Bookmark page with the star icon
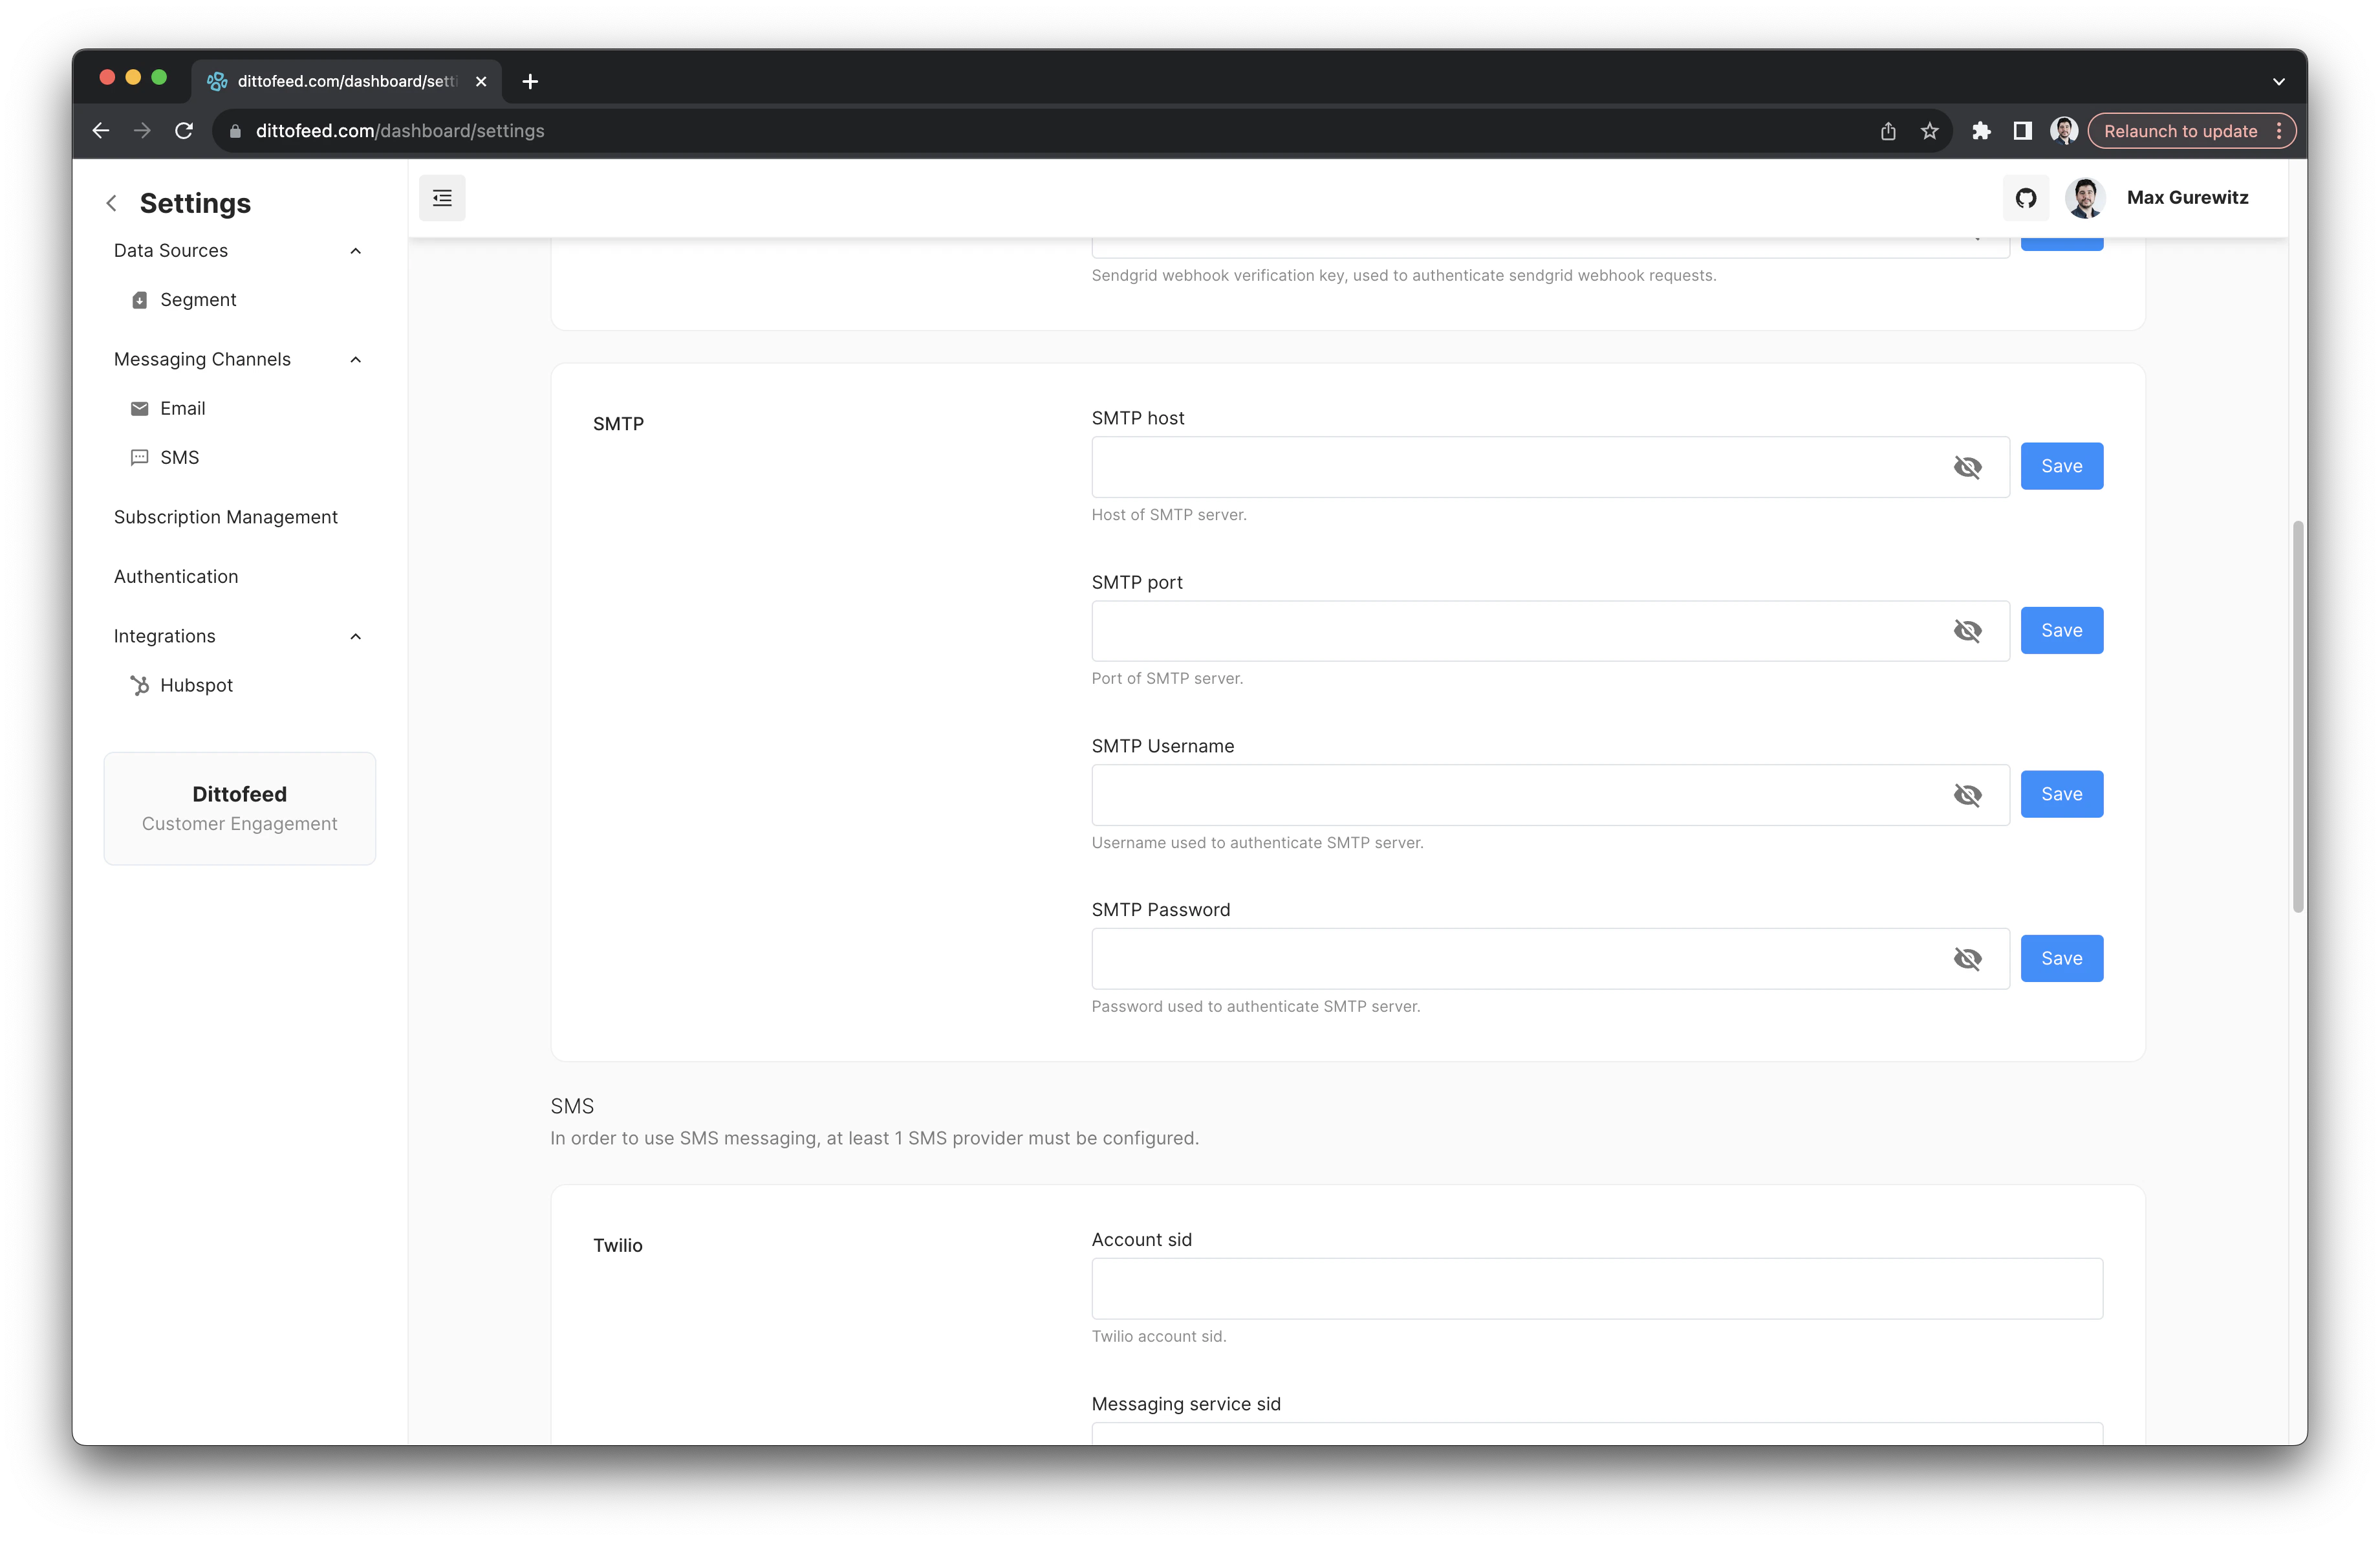 [1930, 131]
